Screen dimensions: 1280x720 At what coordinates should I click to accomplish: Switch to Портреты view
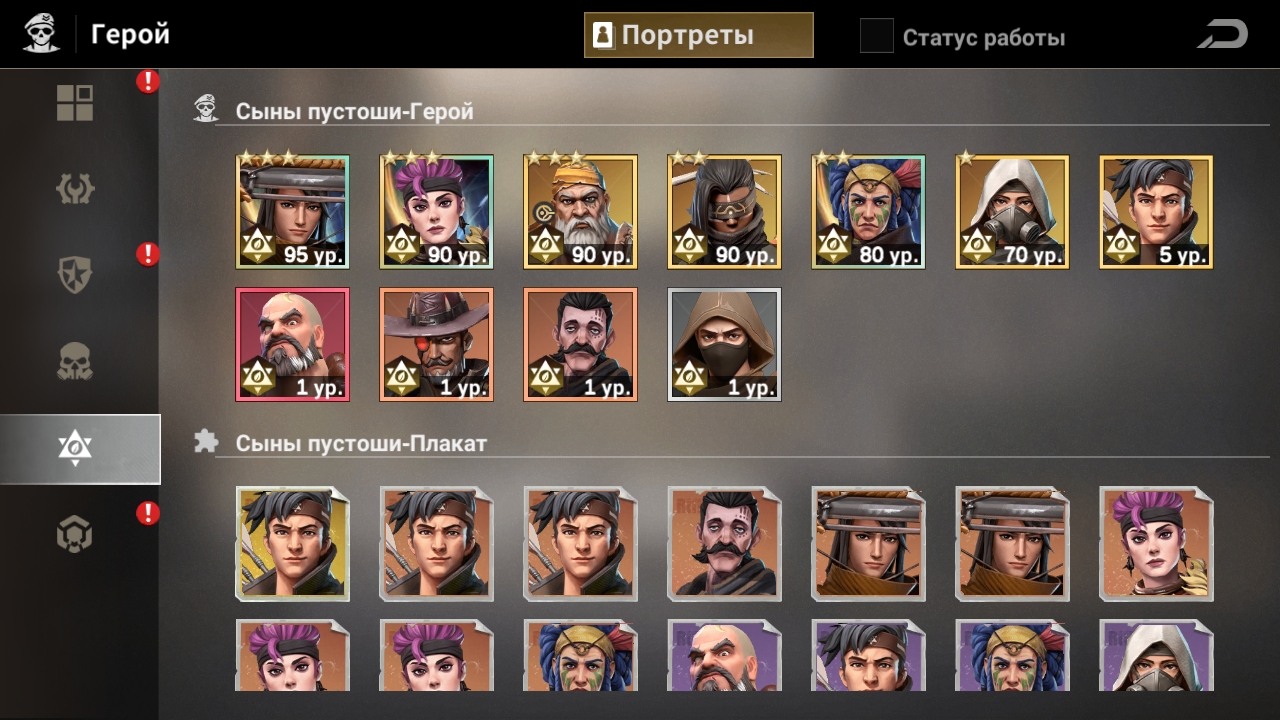tap(699, 35)
